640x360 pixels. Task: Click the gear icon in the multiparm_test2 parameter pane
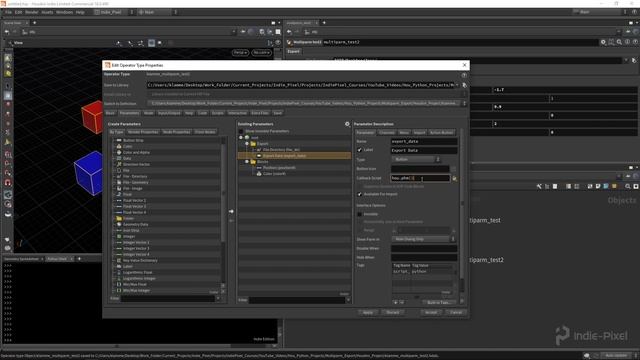point(603,42)
